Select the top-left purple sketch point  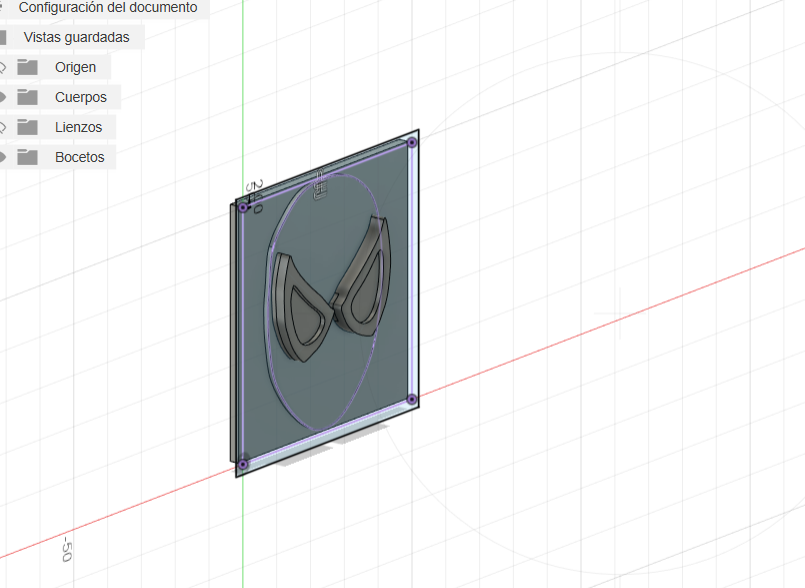(x=243, y=207)
